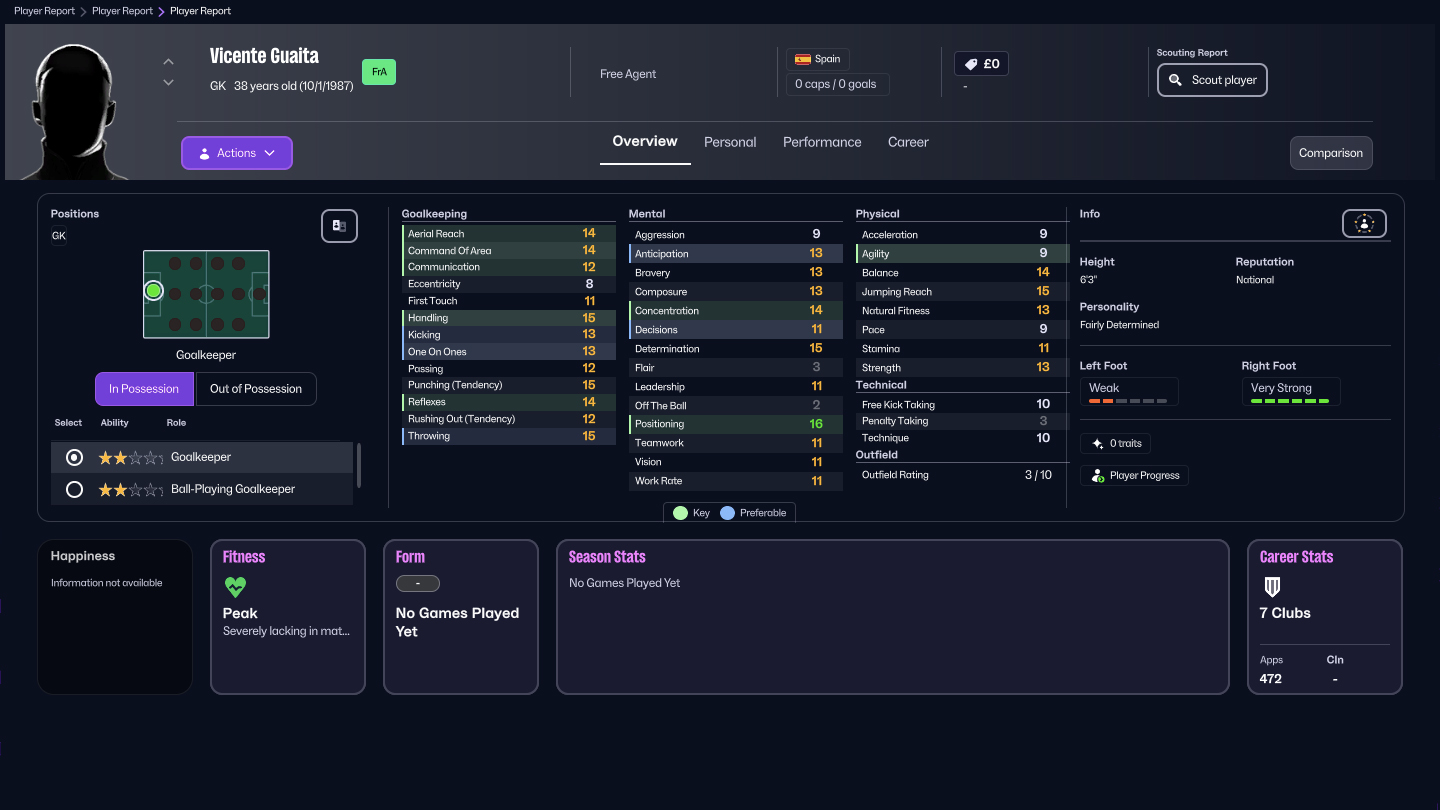The height and width of the screenshot is (810, 1440).
Task: Click the 472 Apps career value
Action: [1271, 679]
